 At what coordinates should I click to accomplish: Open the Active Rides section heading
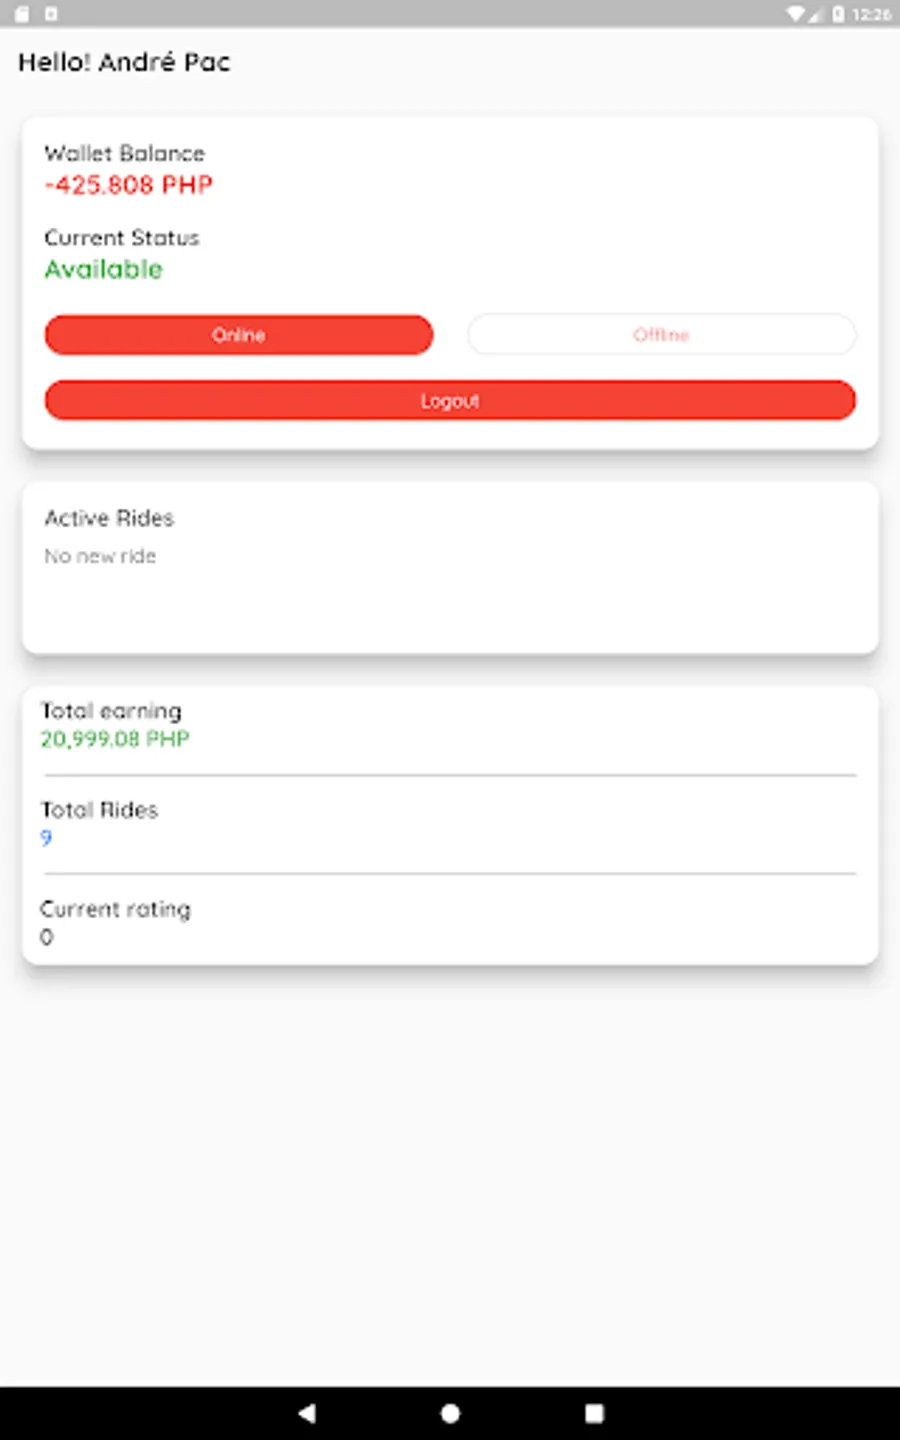pos(109,518)
